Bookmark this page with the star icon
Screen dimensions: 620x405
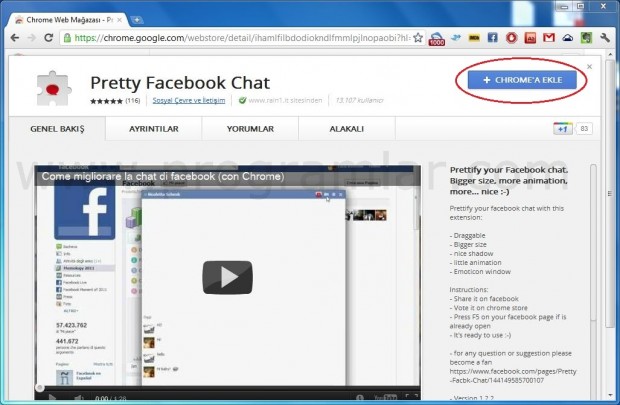[418, 38]
